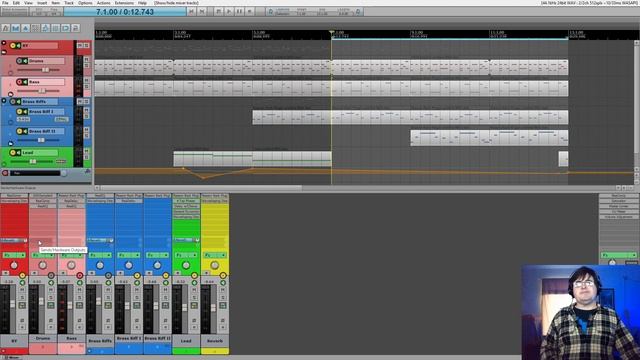Click the last icon in the main toolbar
This screenshot has width=640, height=360.
pyautogui.click(x=75, y=28)
